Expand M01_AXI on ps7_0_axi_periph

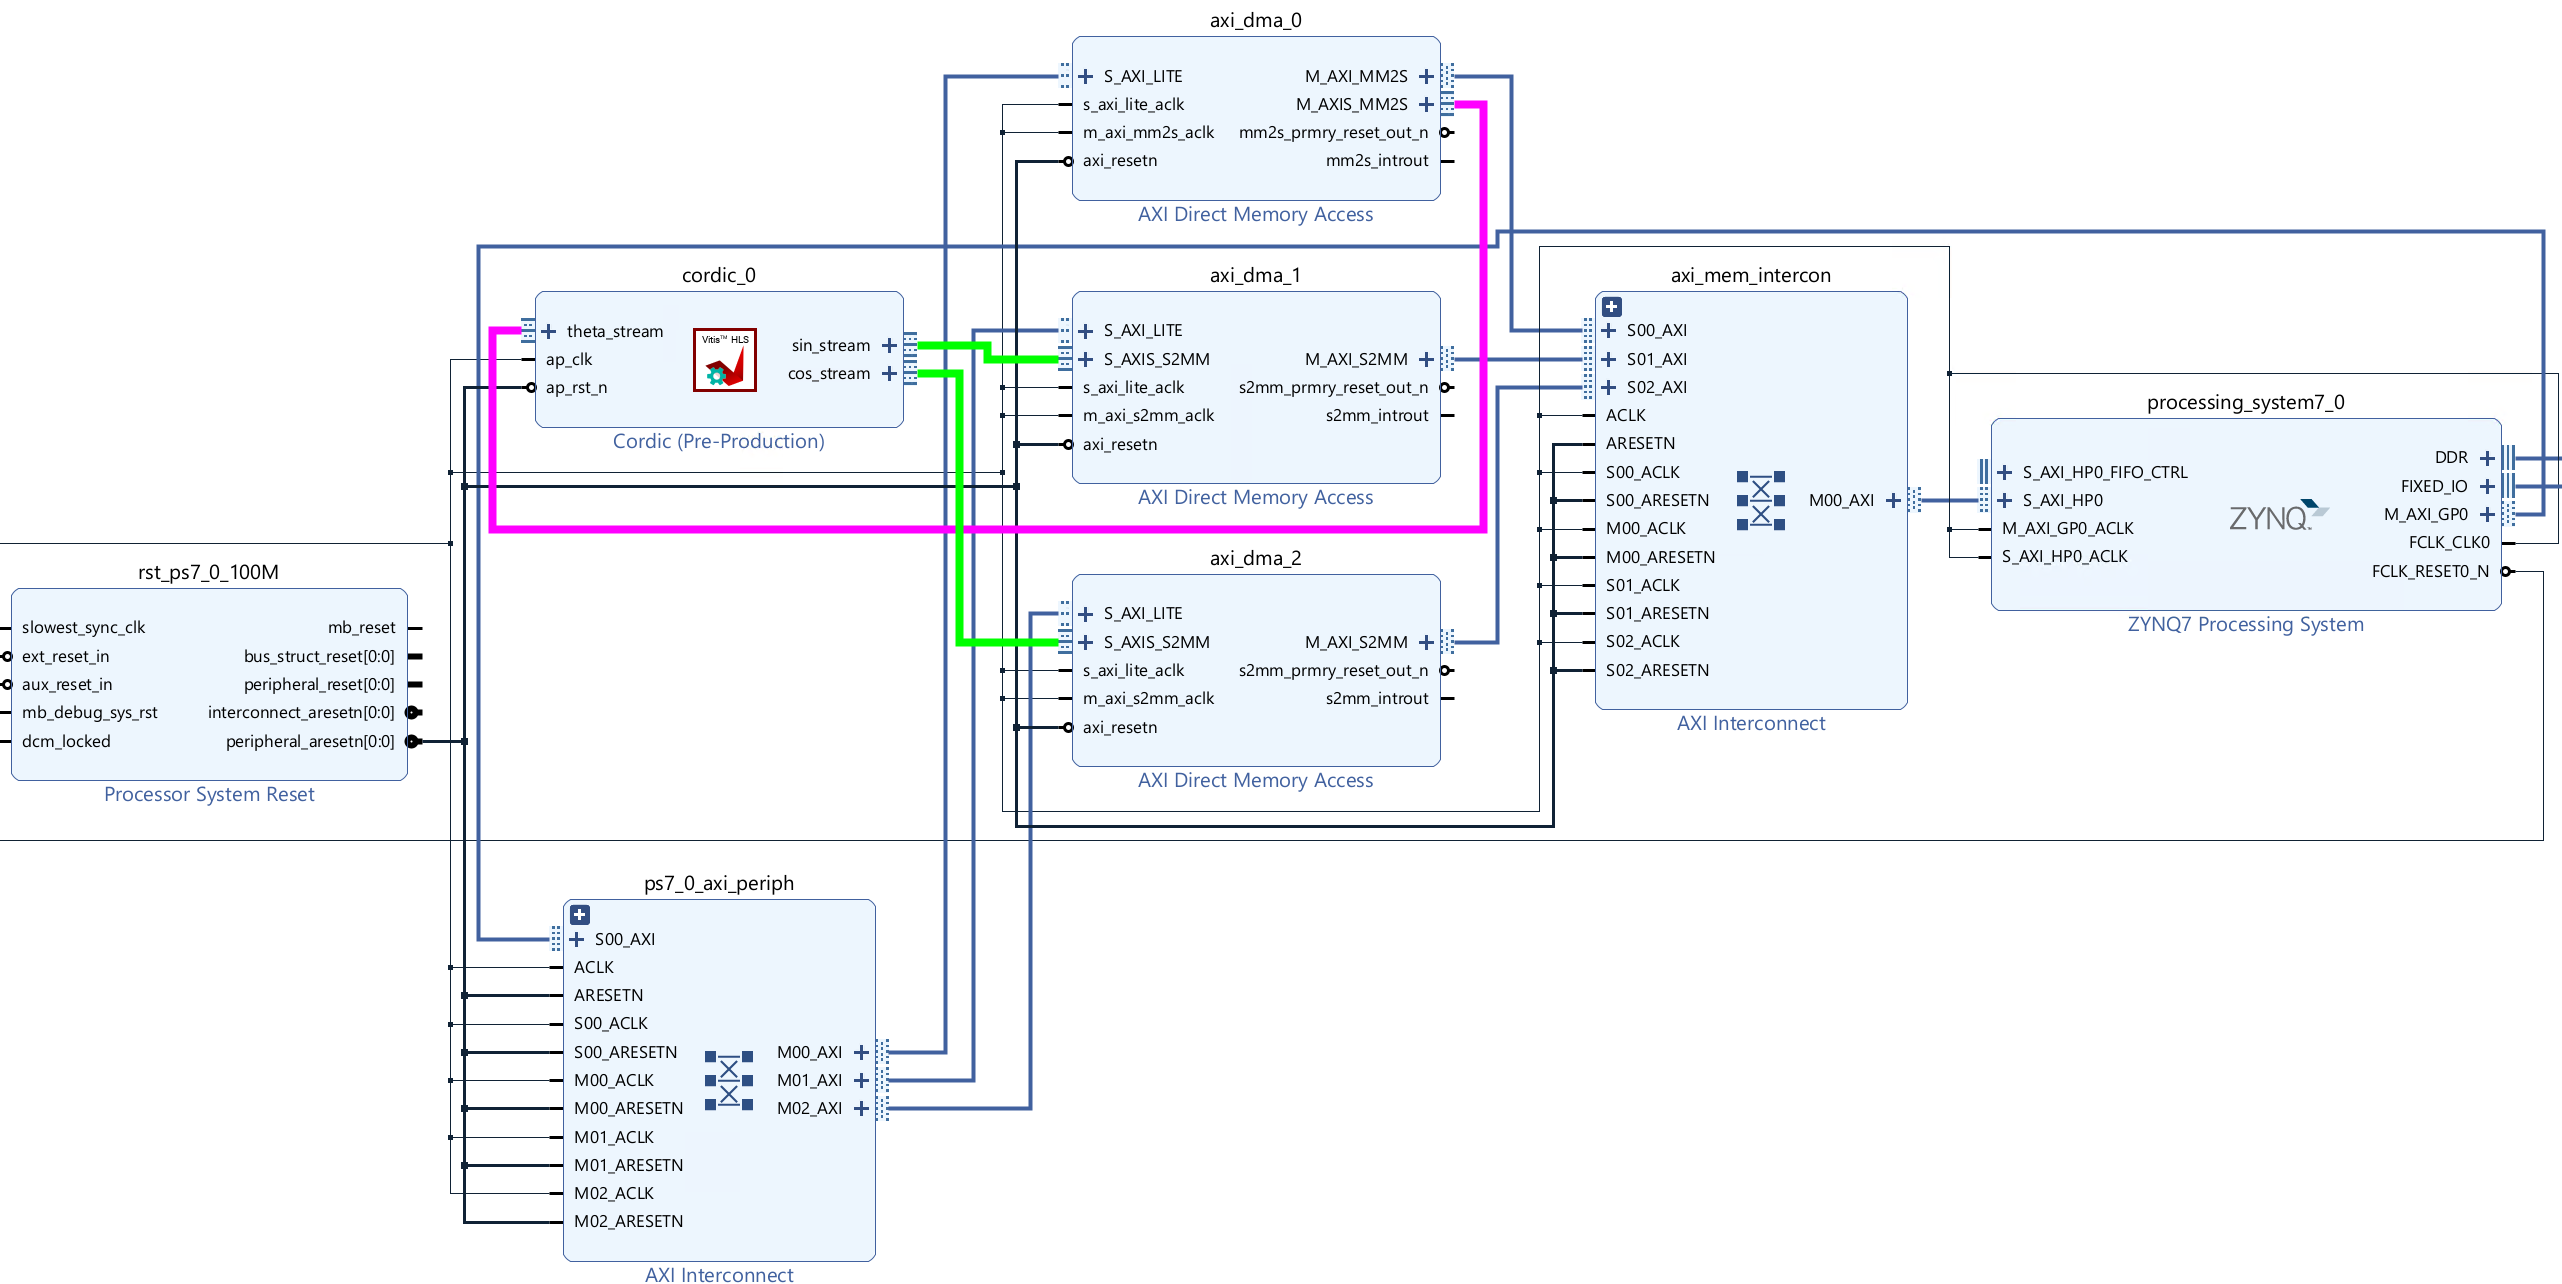861,1080
